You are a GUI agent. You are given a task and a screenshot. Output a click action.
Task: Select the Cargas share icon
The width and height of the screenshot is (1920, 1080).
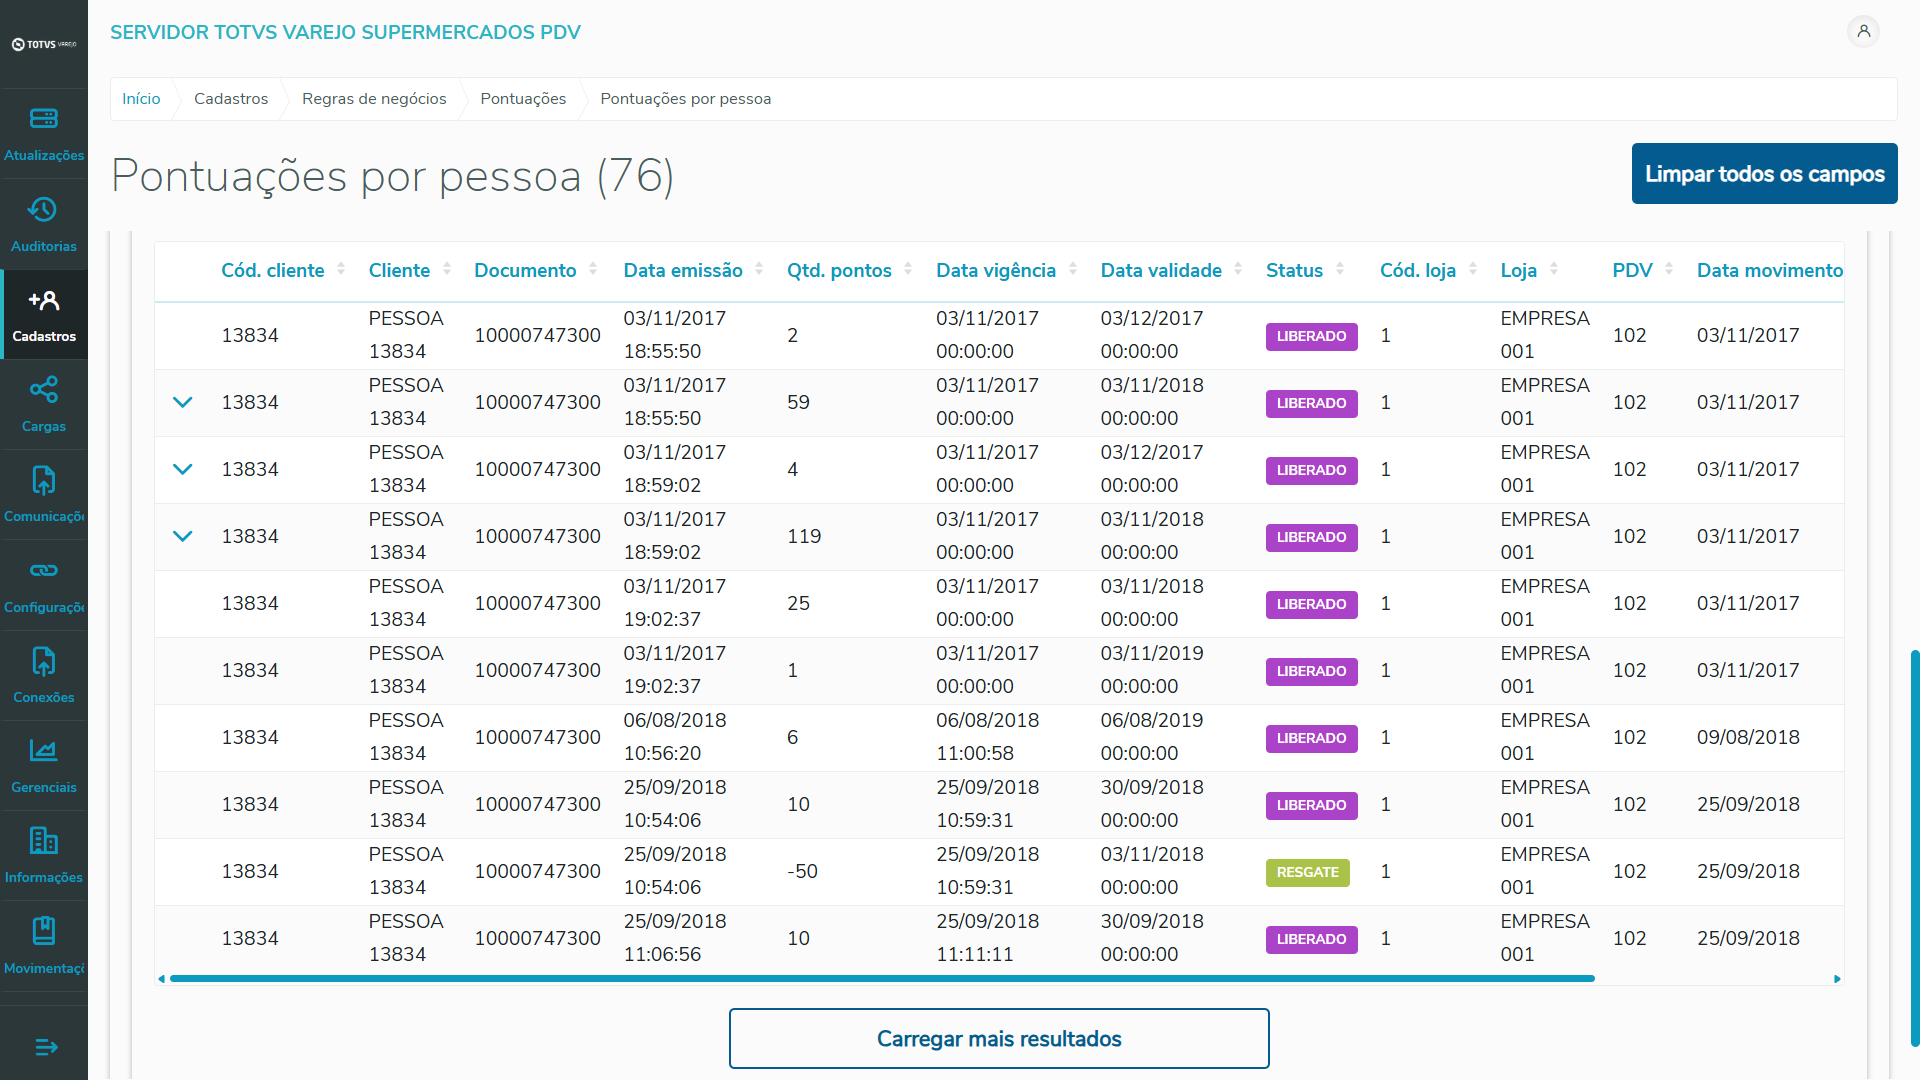[44, 390]
